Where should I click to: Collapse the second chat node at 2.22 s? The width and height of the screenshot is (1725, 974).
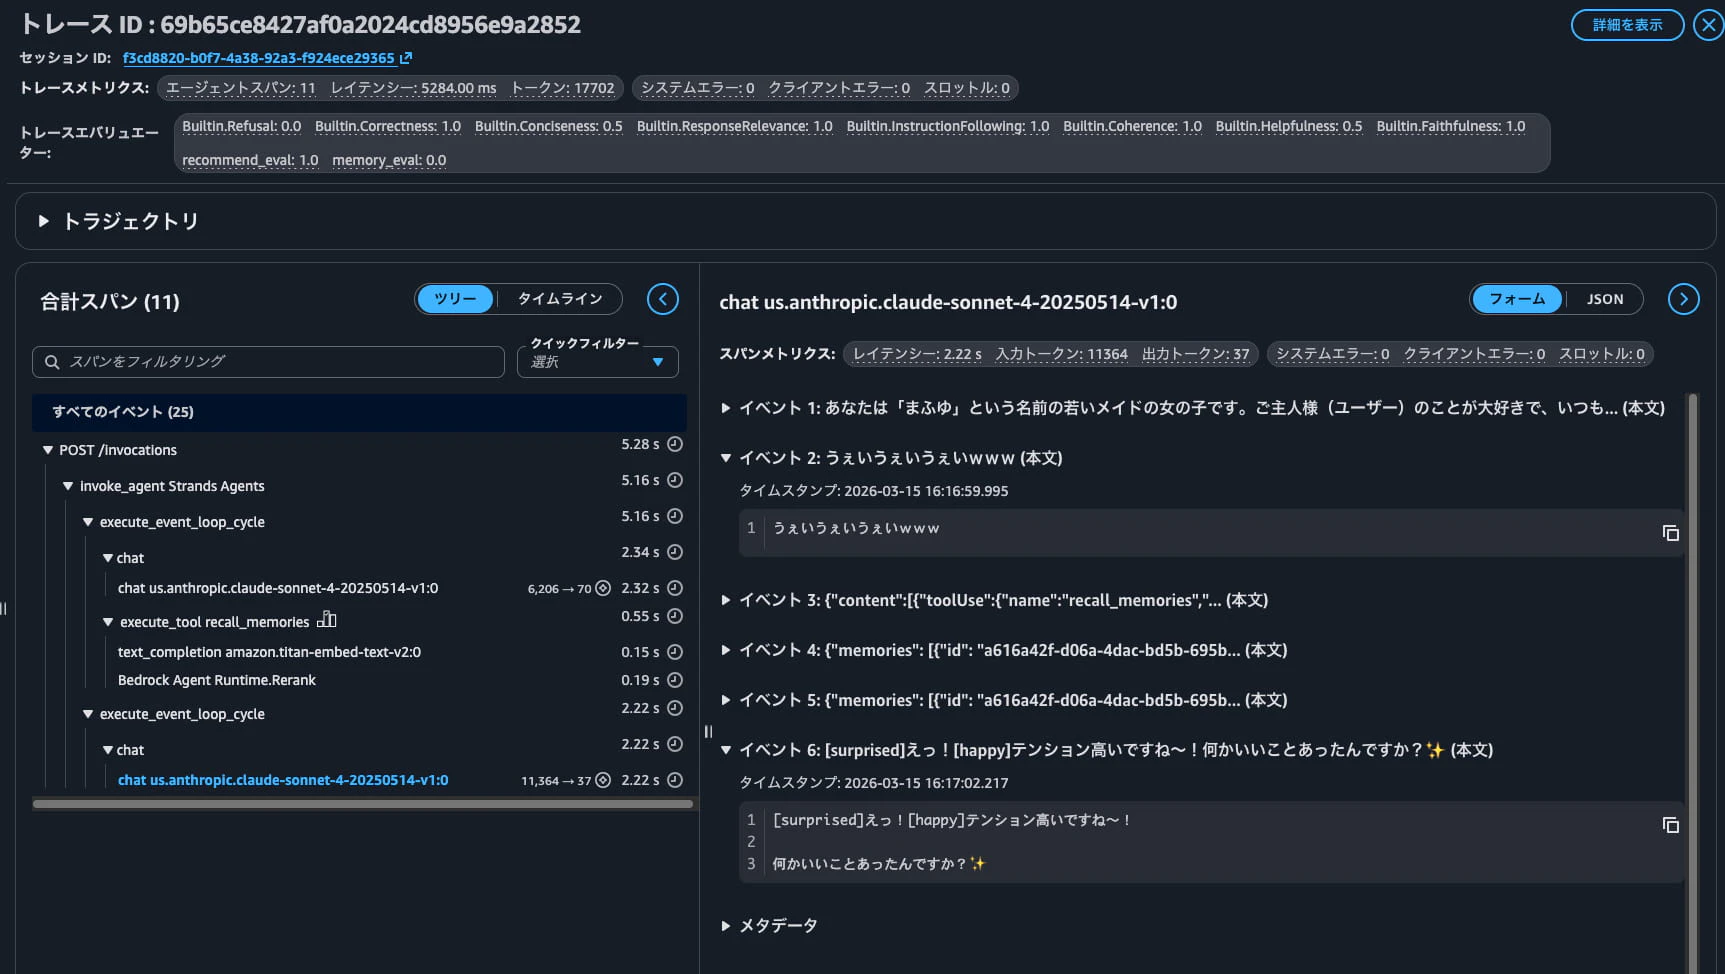(x=108, y=750)
